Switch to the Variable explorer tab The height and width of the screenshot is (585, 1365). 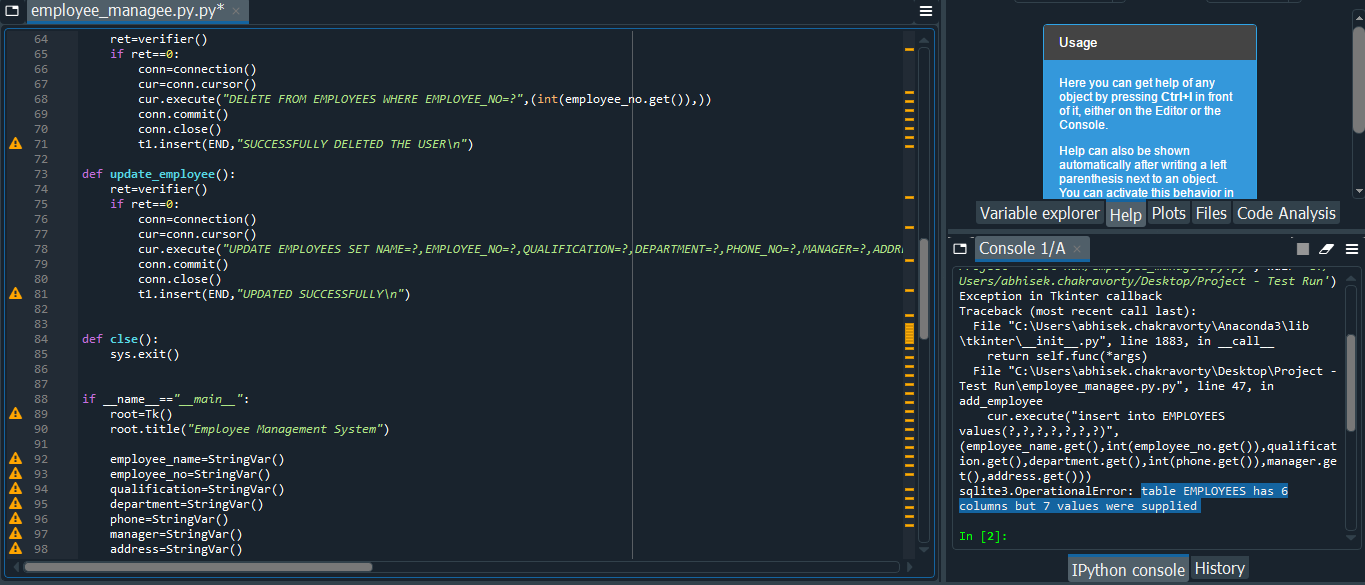(1040, 213)
